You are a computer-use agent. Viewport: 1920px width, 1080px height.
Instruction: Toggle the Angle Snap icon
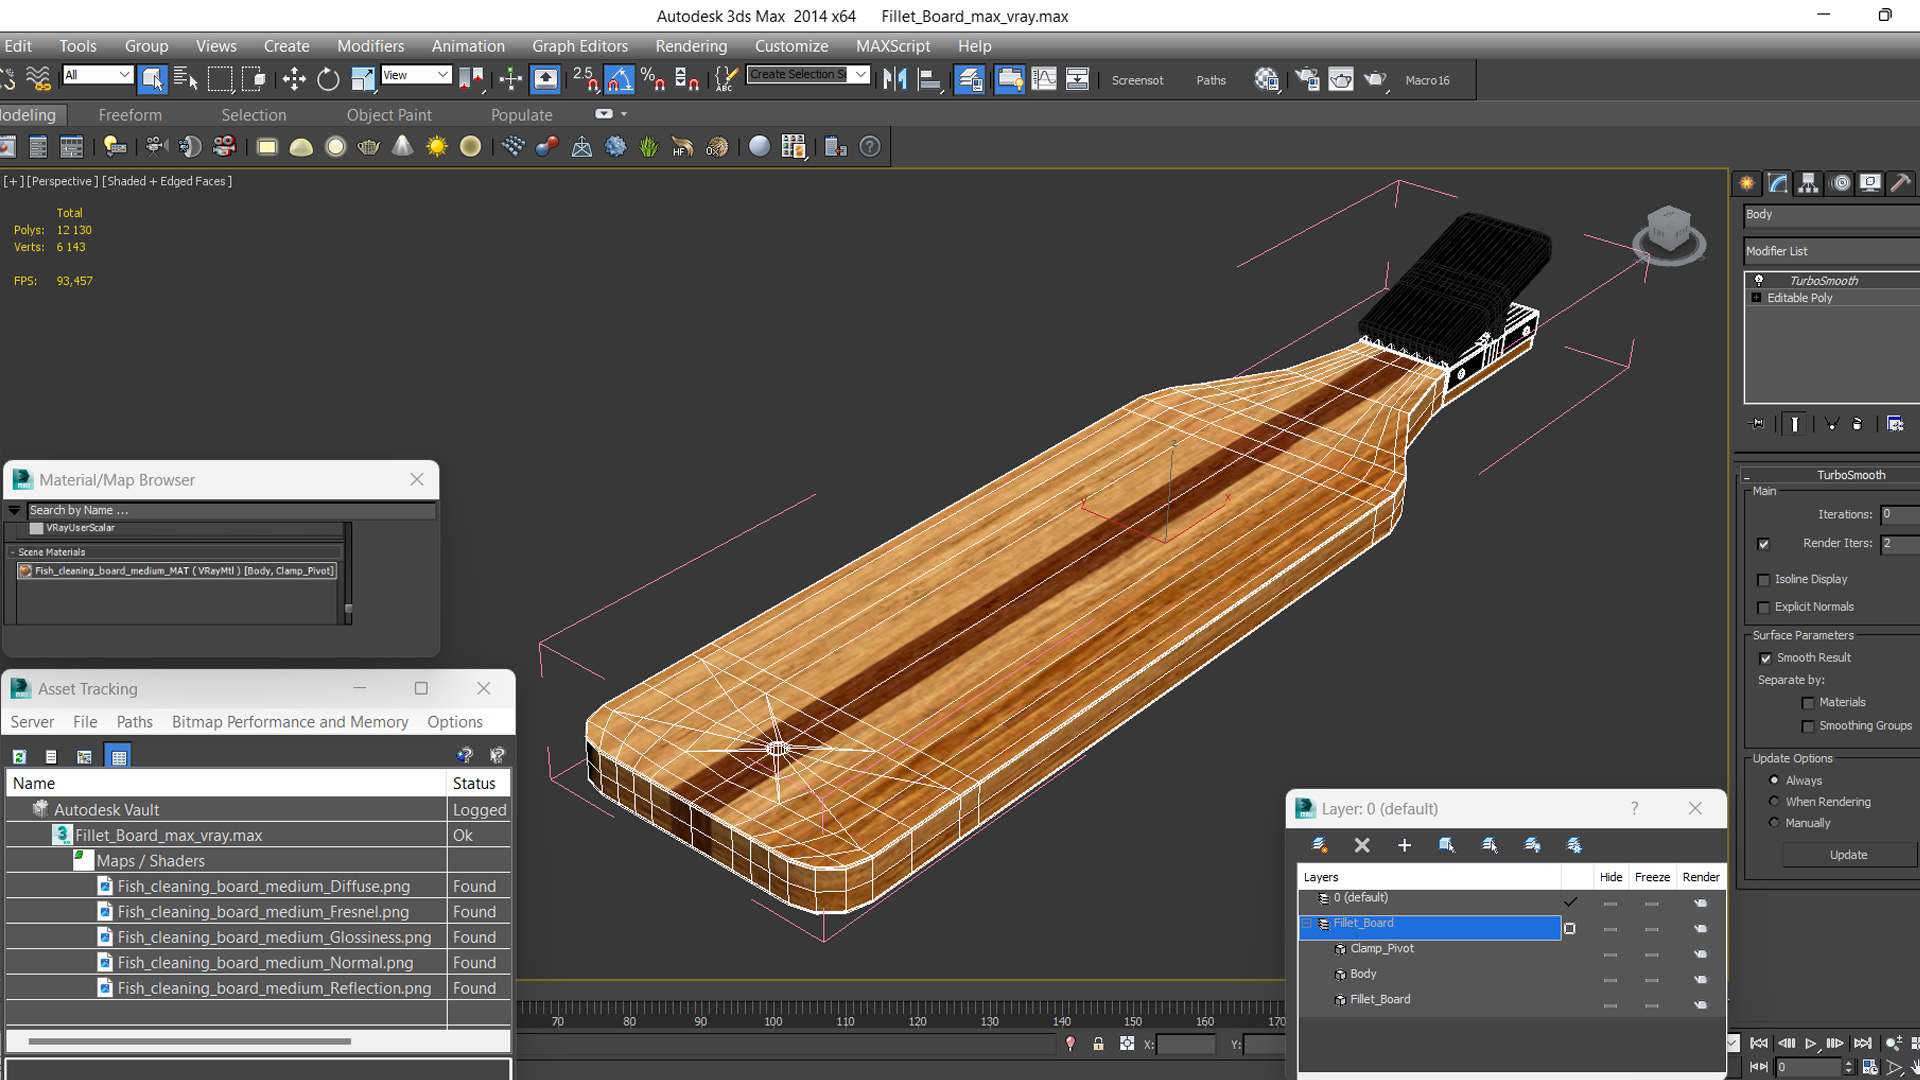tap(619, 79)
